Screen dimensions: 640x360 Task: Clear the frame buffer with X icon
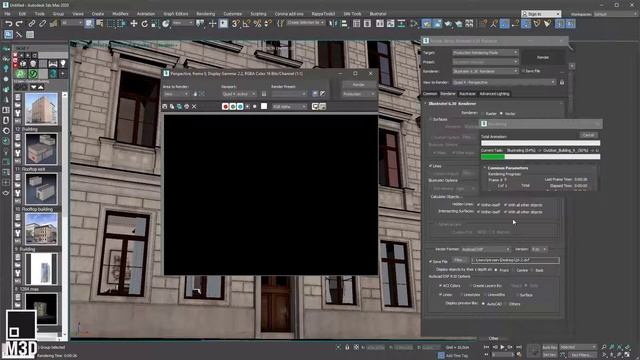tap(194, 107)
